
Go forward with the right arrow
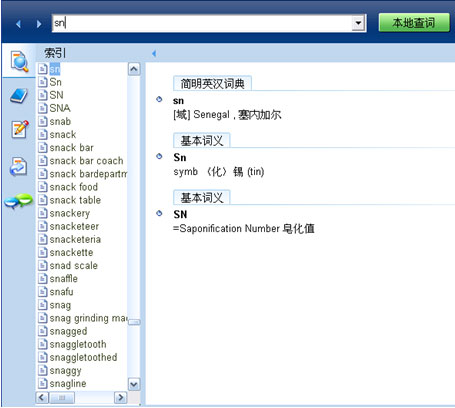click(39, 24)
